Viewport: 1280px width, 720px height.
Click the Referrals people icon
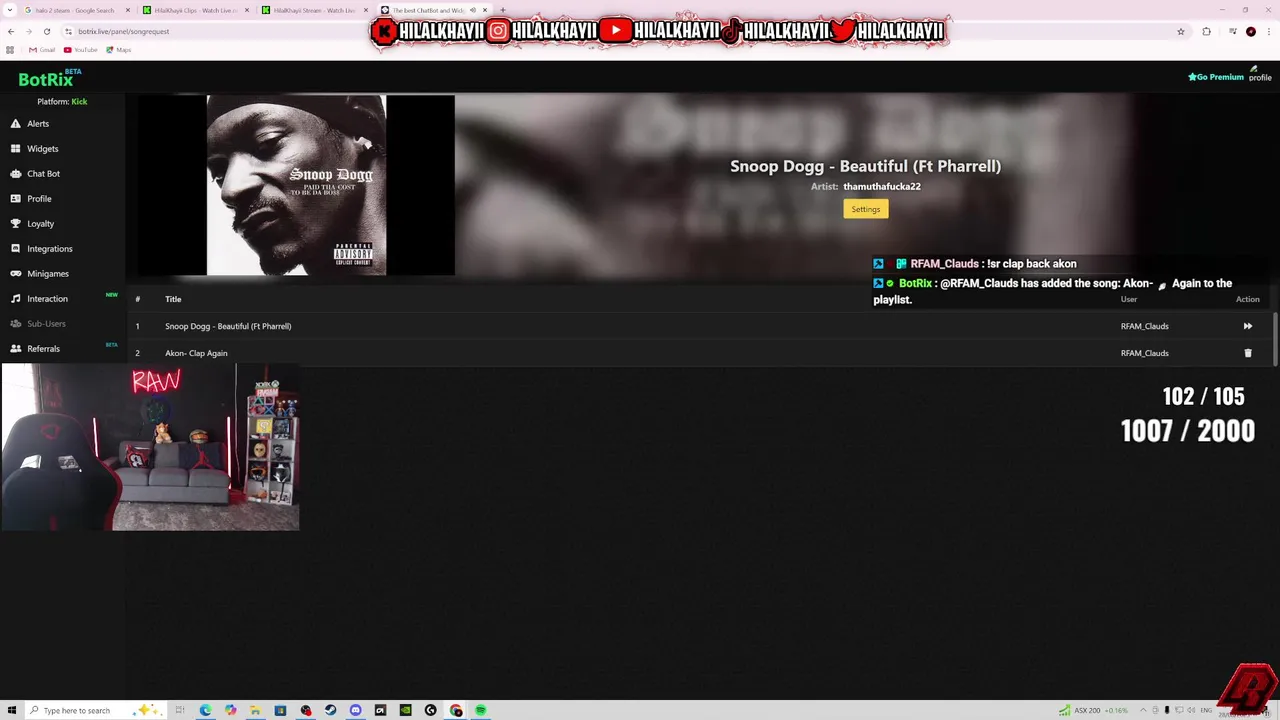tap(16, 349)
